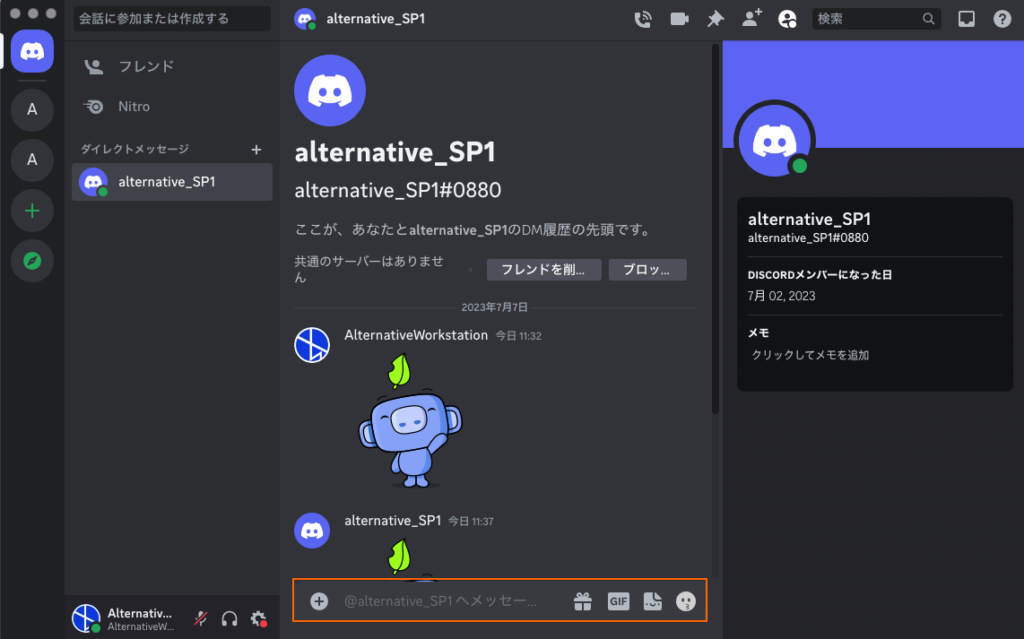Image resolution: width=1024 pixels, height=639 pixels.
Task: Toggle headphone deafen
Action: click(229, 619)
